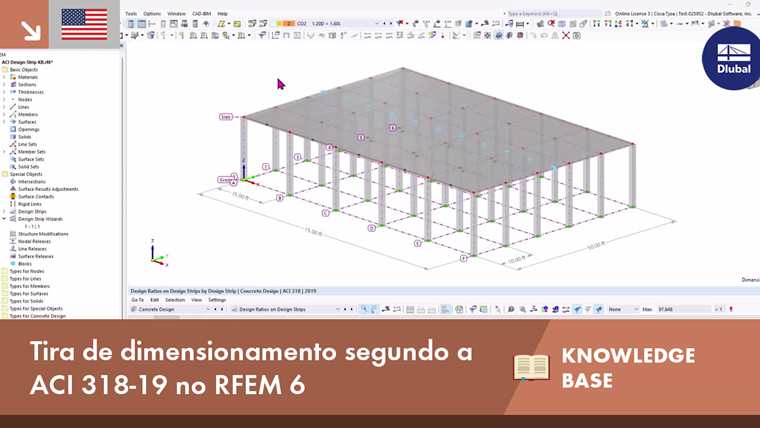This screenshot has height=428, width=760.
Task: Click the '> 1' ratio filter button
Action: (718, 309)
